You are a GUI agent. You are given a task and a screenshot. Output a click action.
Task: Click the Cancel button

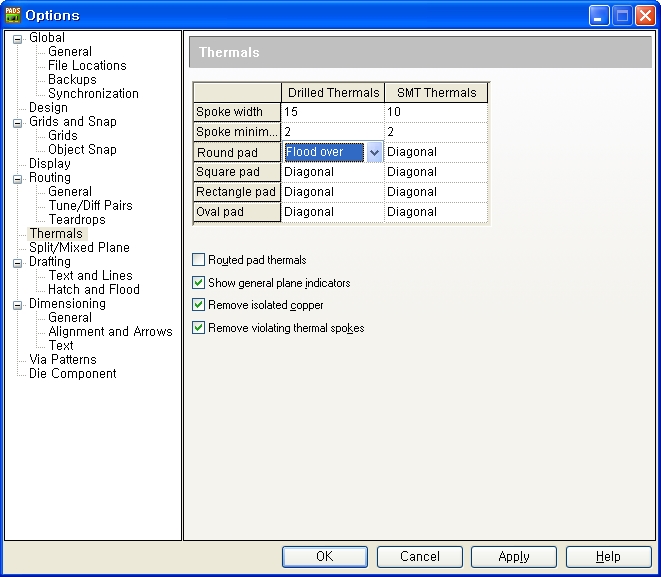(x=419, y=557)
